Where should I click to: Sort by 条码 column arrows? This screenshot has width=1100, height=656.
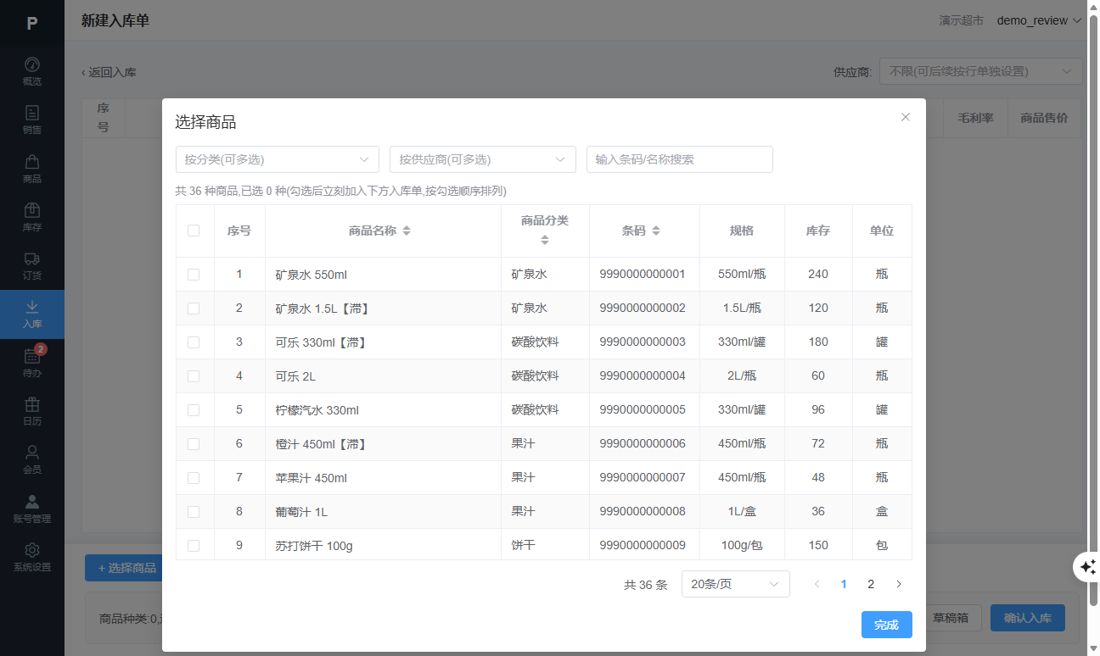pyautogui.click(x=656, y=230)
